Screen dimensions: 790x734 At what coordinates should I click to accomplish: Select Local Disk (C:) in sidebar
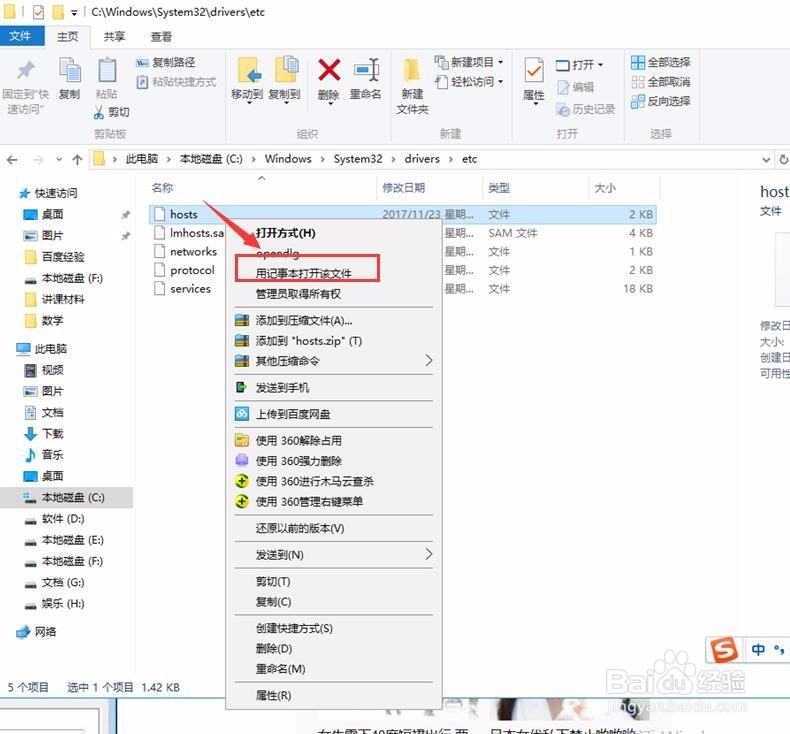tap(67, 497)
